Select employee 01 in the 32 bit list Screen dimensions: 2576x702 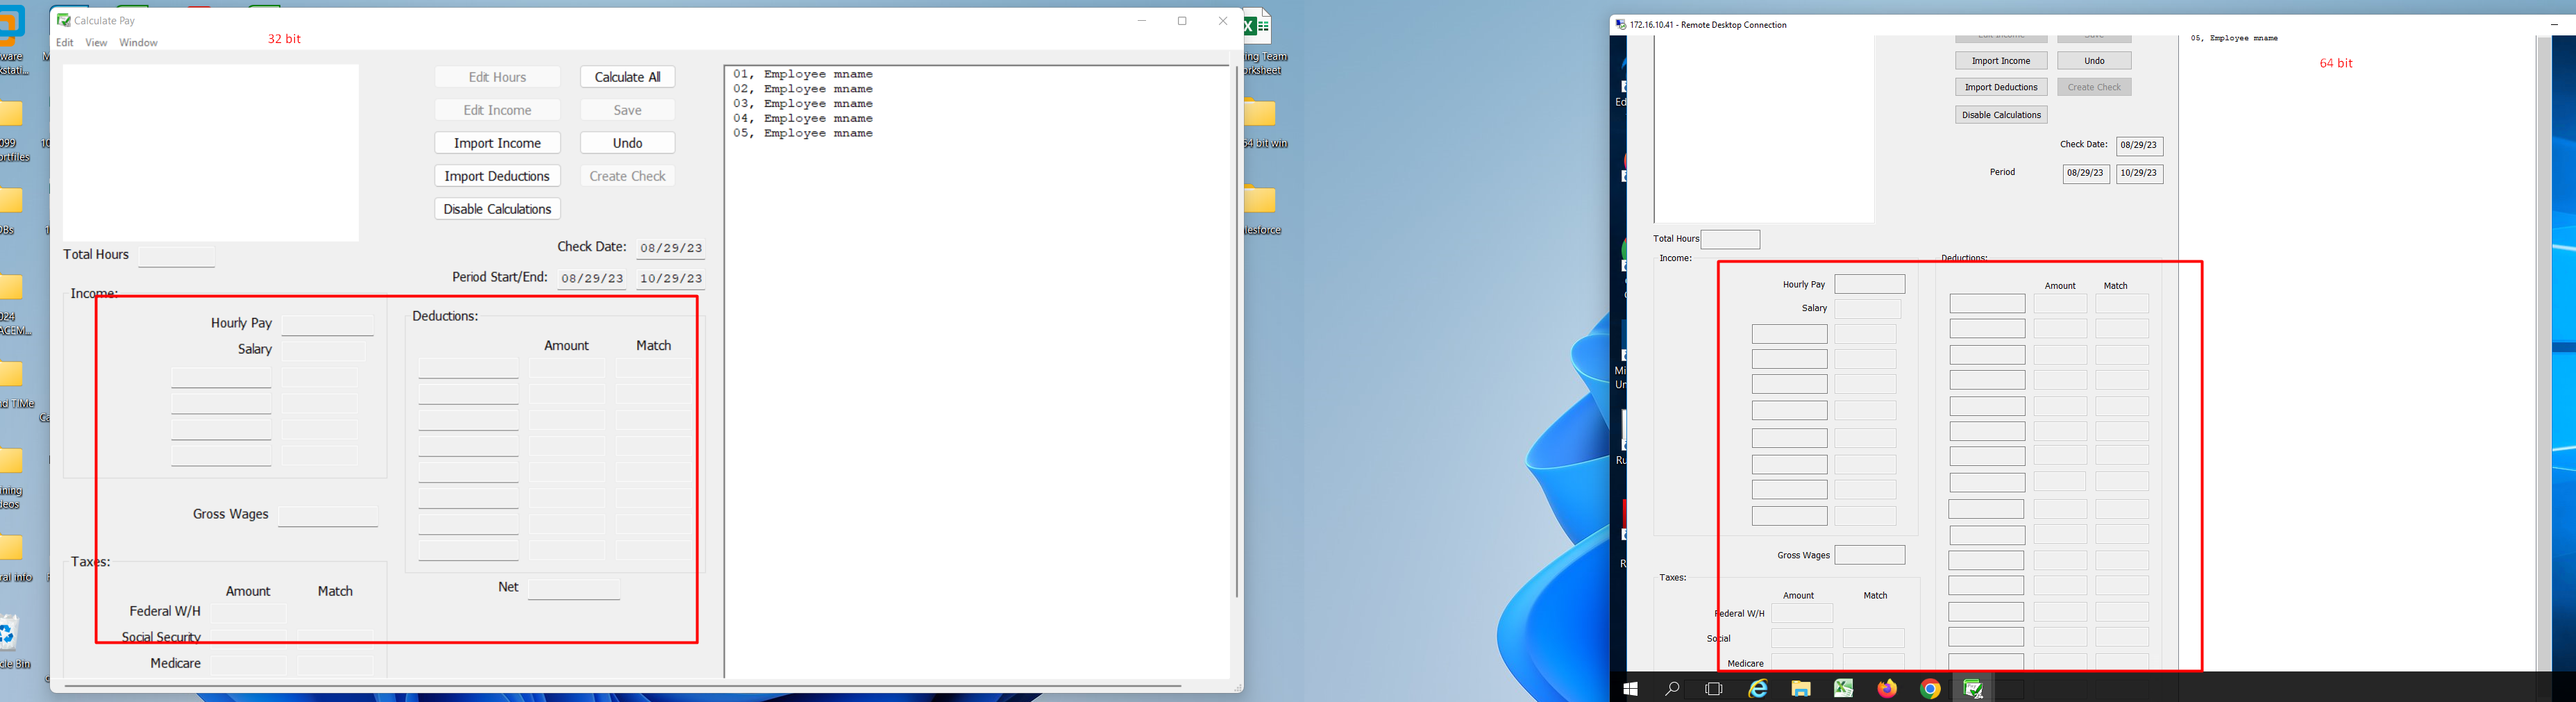click(x=803, y=74)
